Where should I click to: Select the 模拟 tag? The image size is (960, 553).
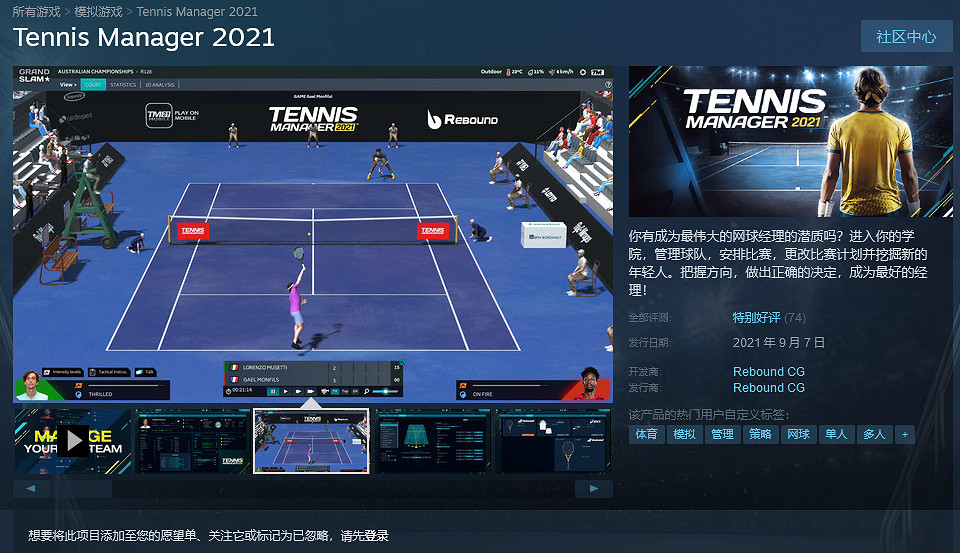[x=684, y=434]
